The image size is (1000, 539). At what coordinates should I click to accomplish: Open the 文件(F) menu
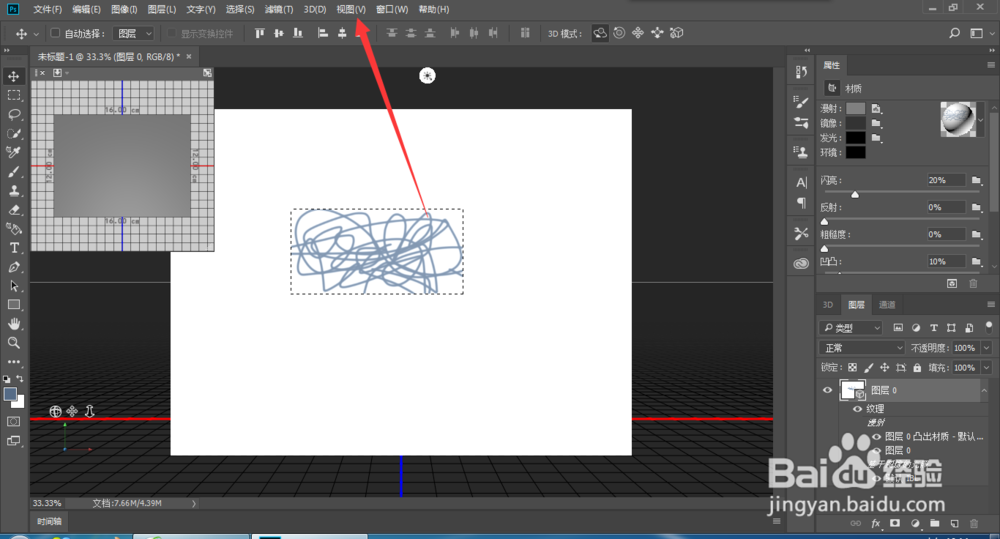[48, 9]
